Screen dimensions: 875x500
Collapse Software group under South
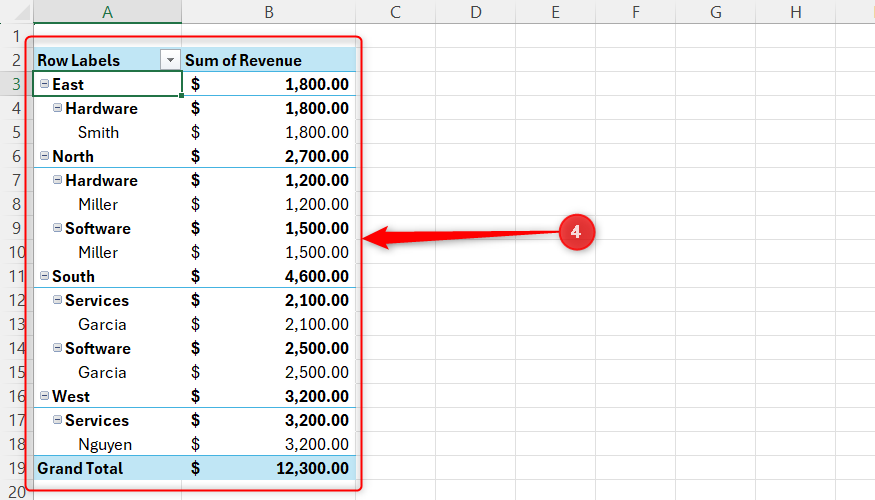click(57, 348)
